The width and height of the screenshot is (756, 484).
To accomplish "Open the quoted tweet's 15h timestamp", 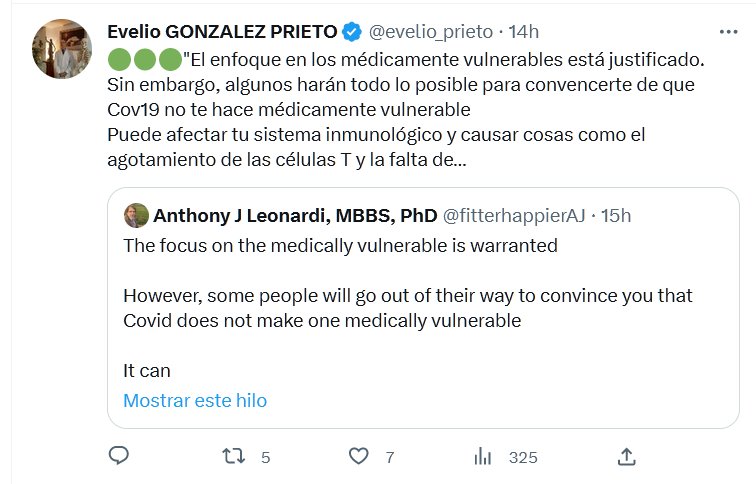I will click(615, 215).
